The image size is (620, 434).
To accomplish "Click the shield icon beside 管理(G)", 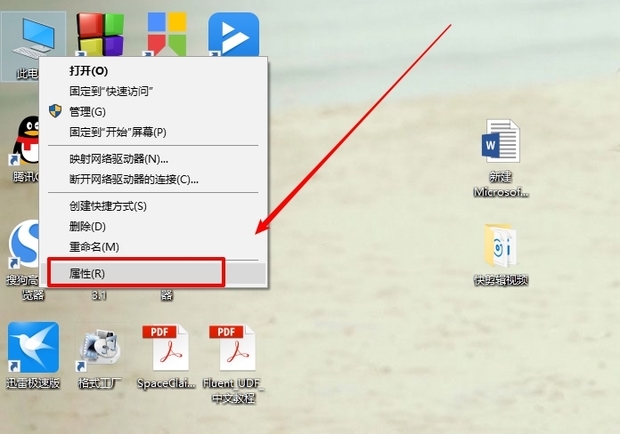I will coord(55,111).
